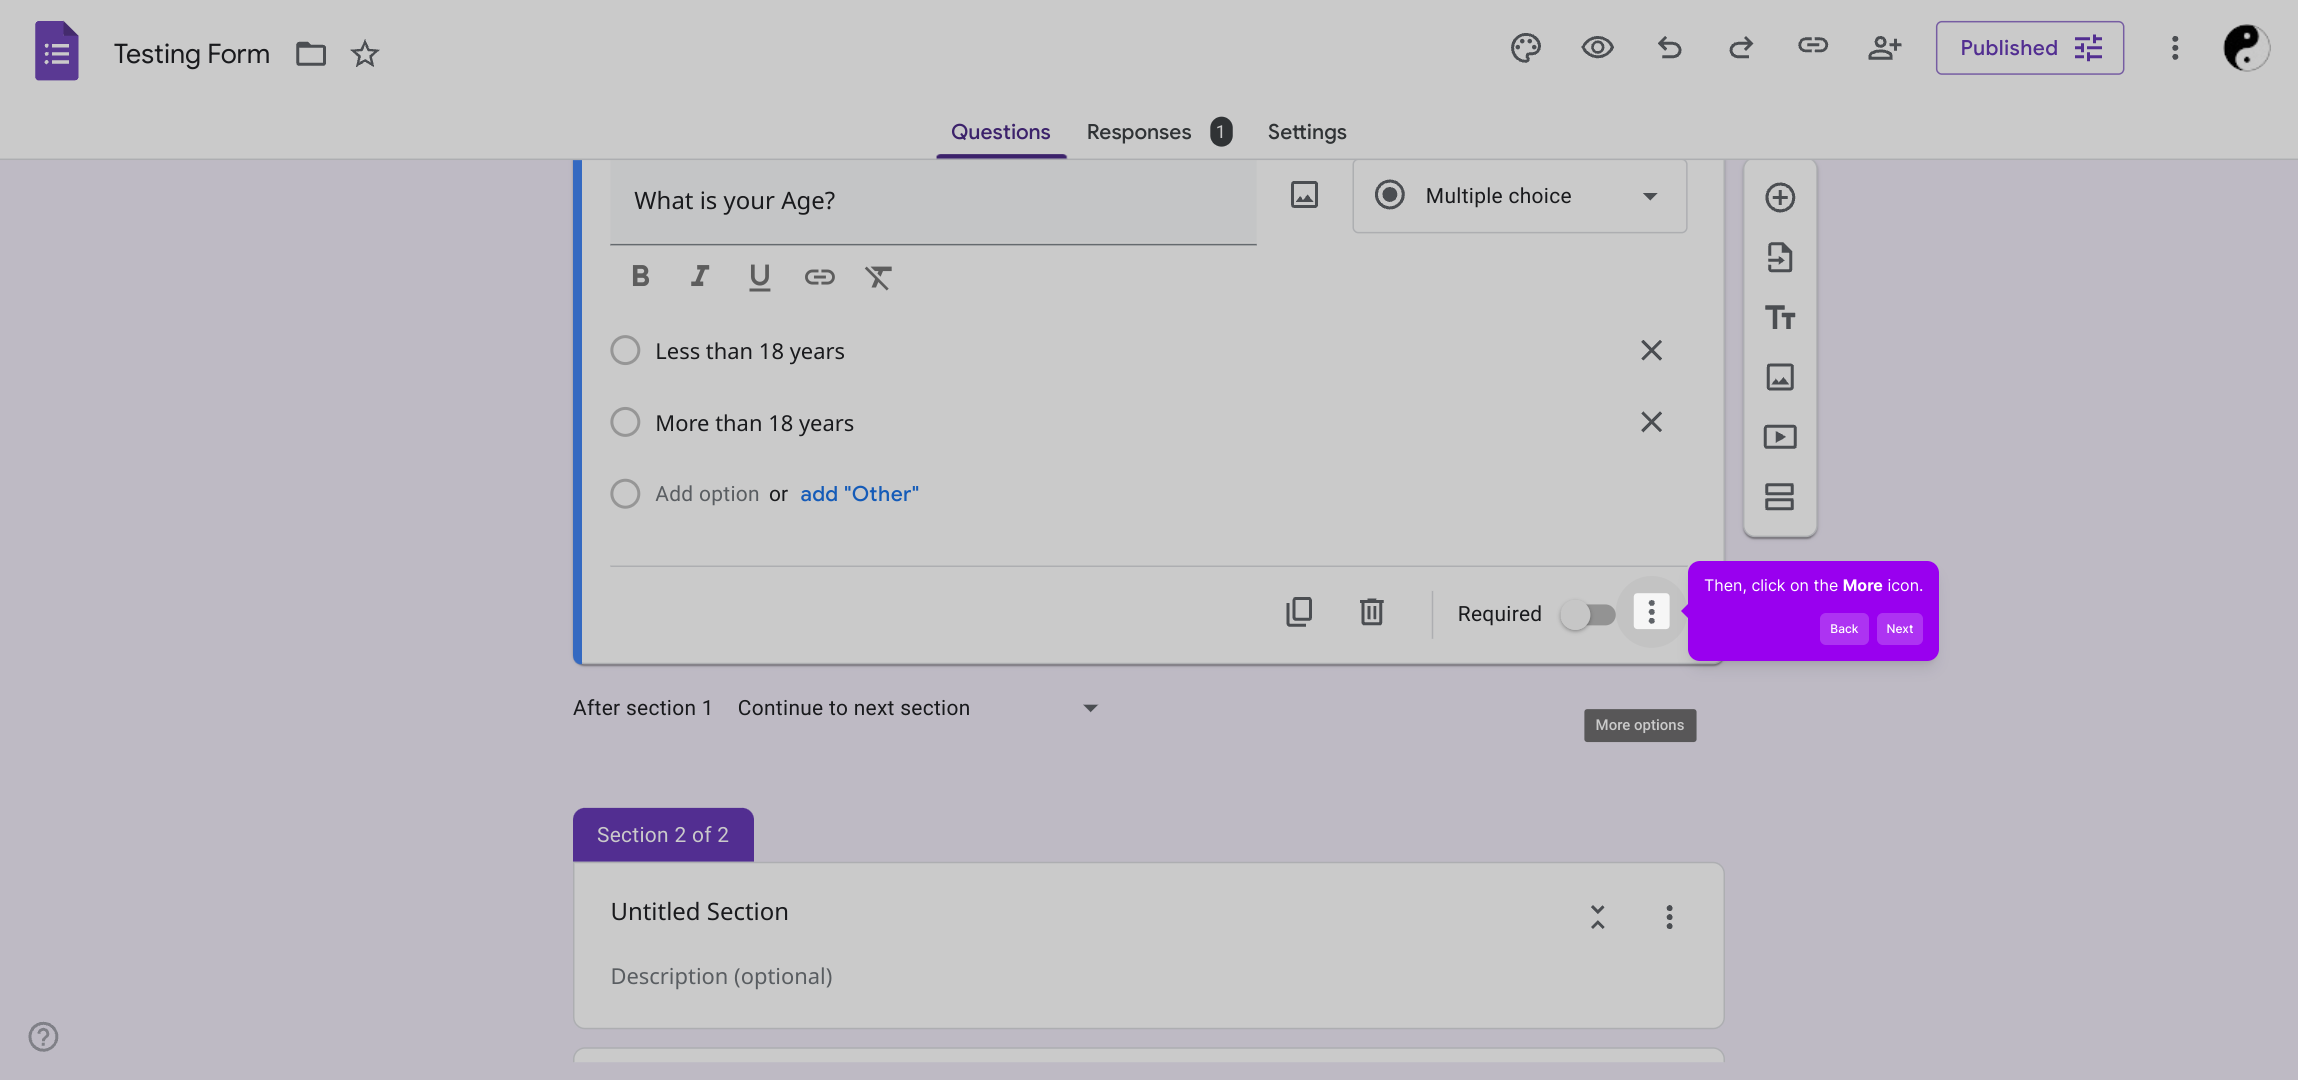The height and width of the screenshot is (1080, 2298).
Task: Apply italic formatting
Action: (x=700, y=276)
